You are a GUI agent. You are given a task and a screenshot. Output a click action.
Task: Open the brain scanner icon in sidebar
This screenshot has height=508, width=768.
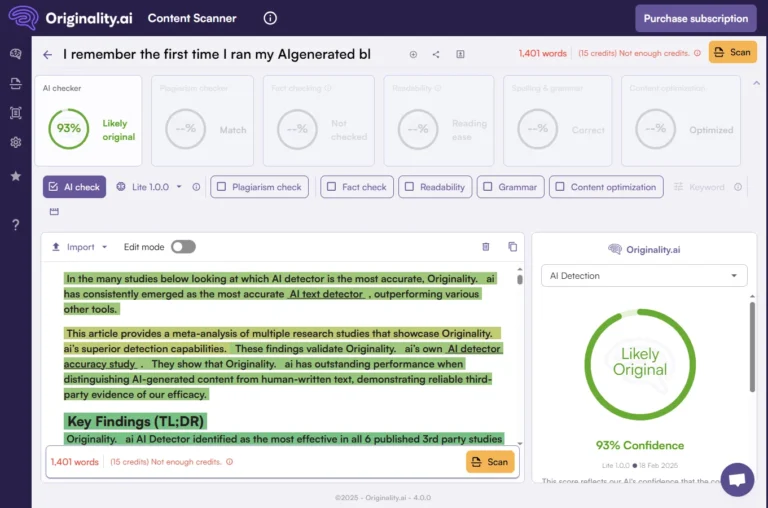tap(16, 53)
